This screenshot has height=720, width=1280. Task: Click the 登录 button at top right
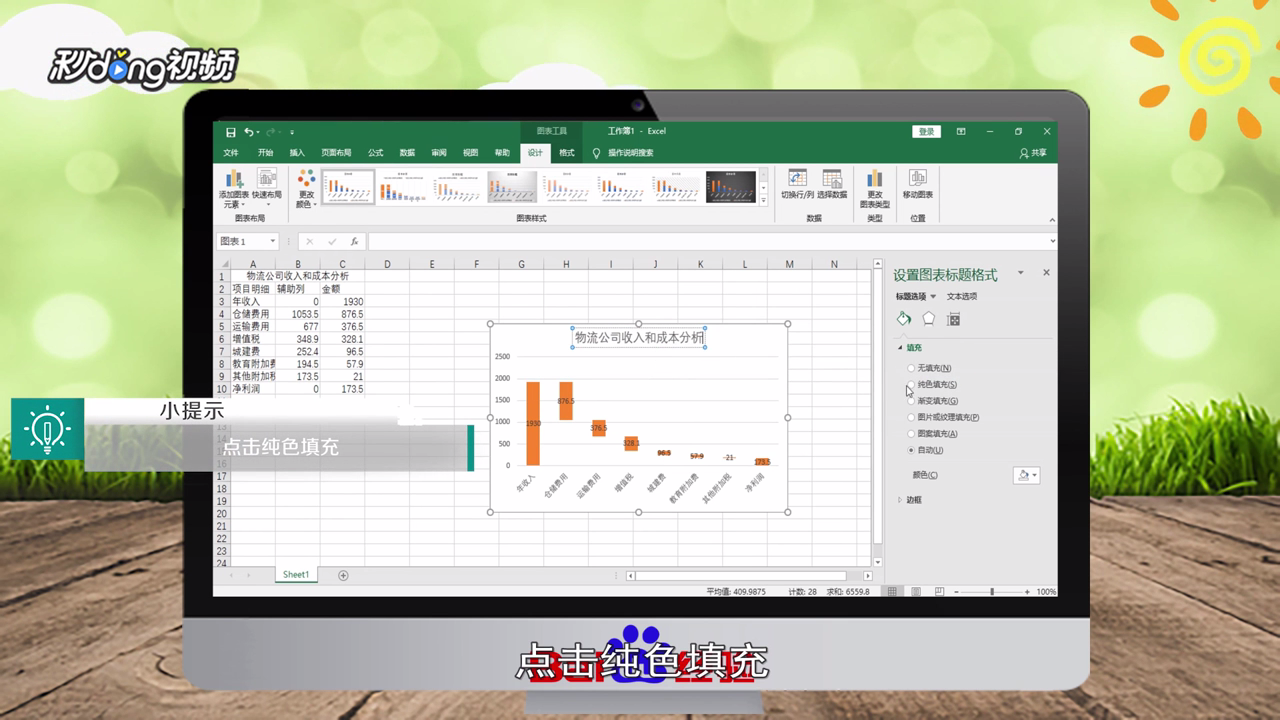coord(925,131)
